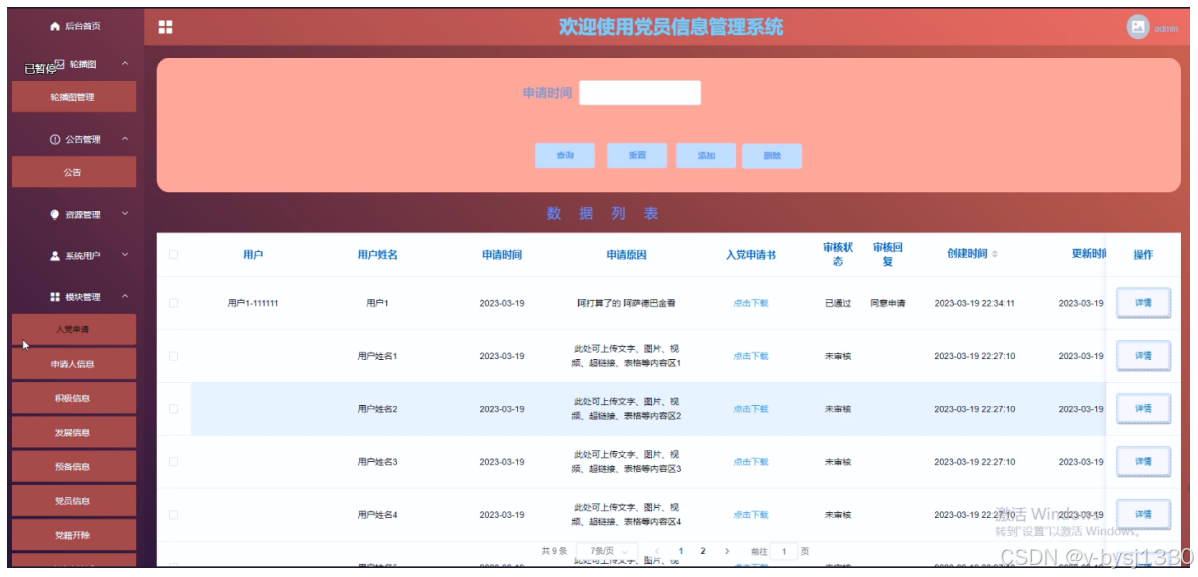Click the 重置 reset button
Image resolution: width=1198 pixels, height=577 pixels.
[x=637, y=155]
